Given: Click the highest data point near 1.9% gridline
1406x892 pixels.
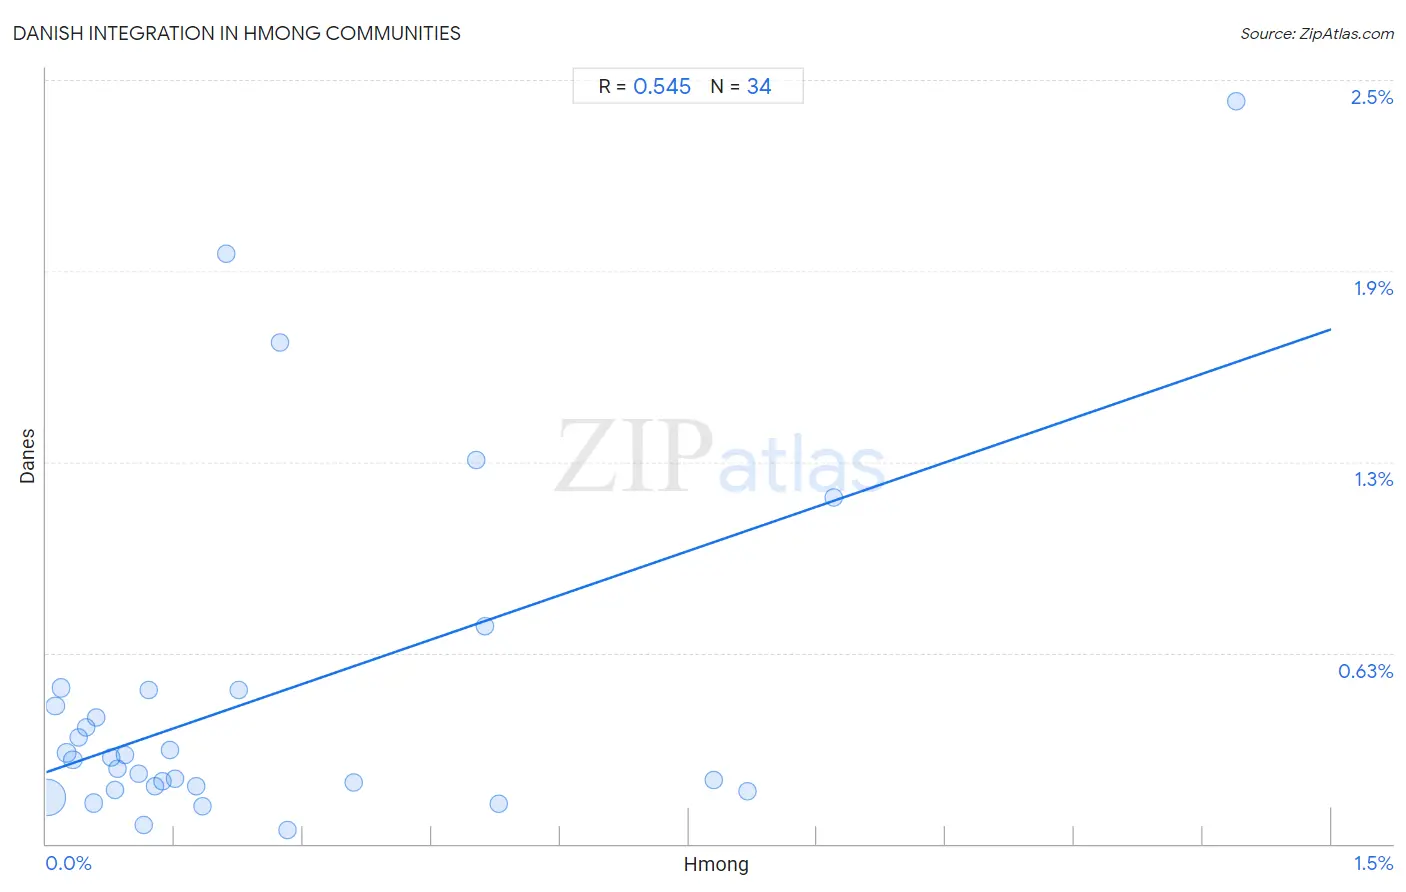Looking at the screenshot, I should pyautogui.click(x=226, y=254).
